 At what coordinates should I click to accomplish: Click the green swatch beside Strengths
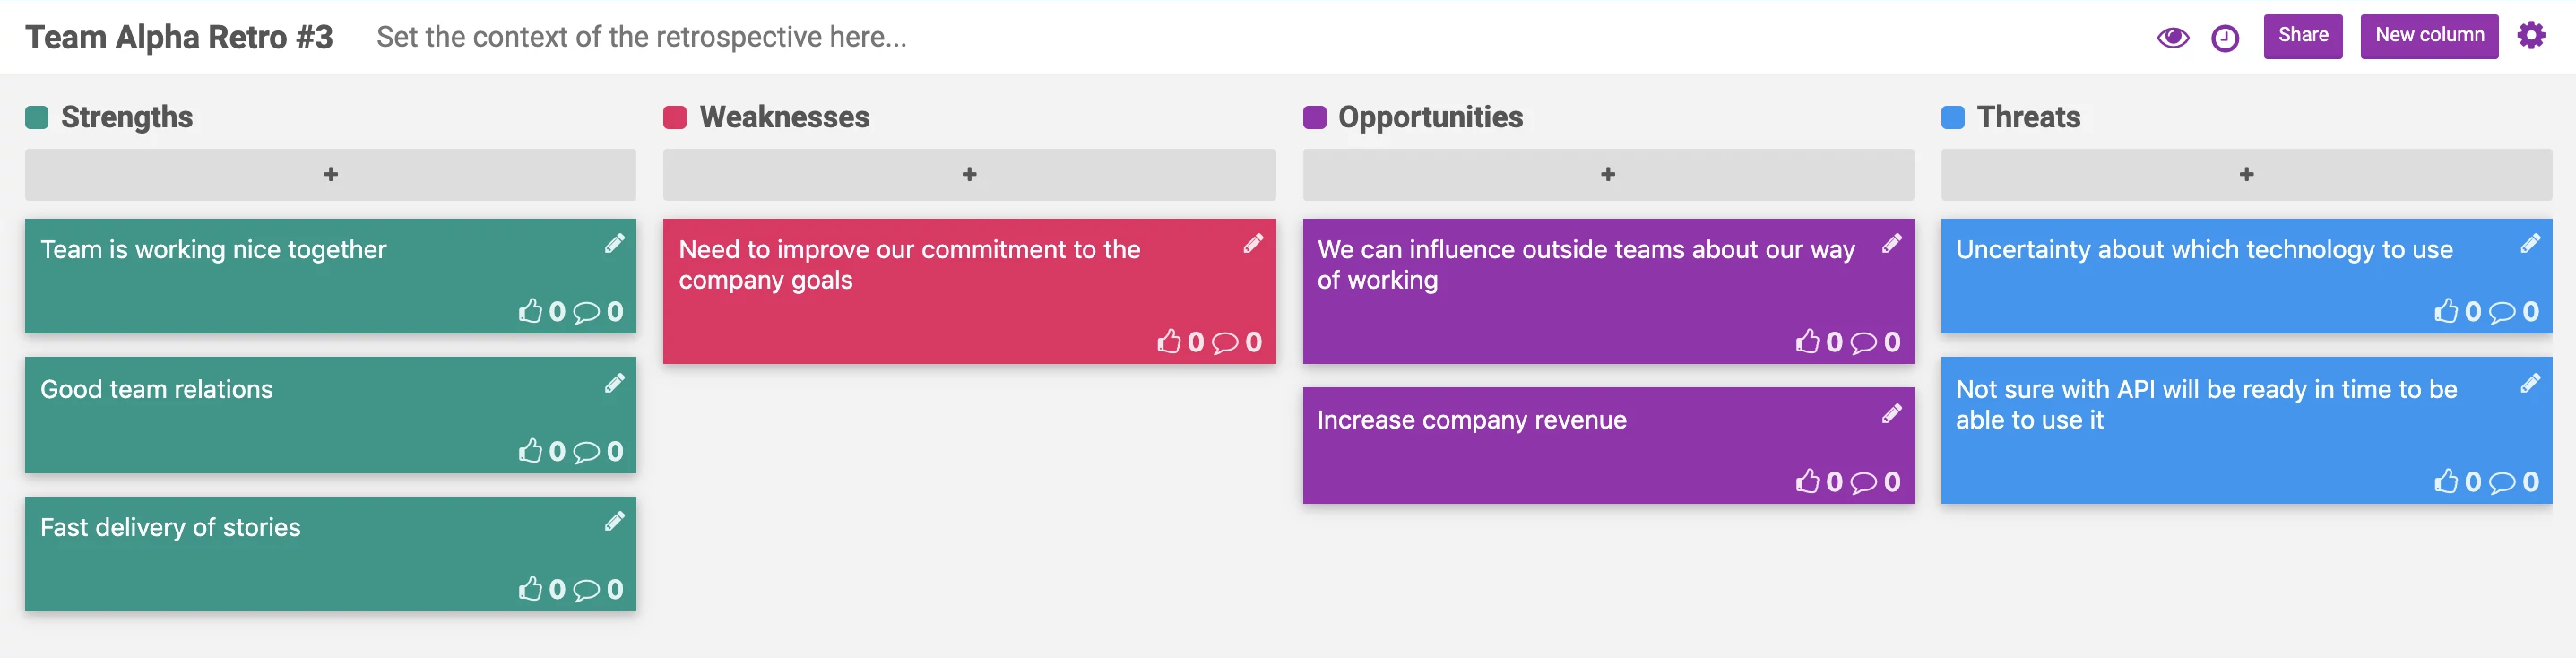tap(36, 116)
